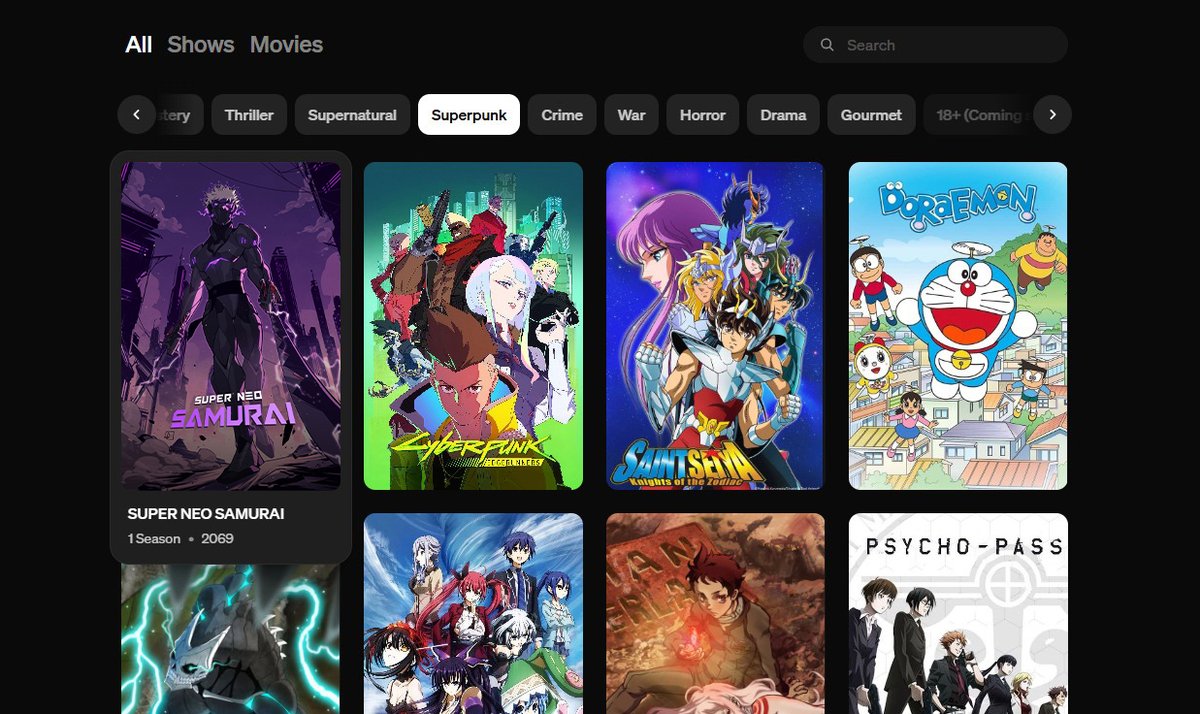Viewport: 1200px width, 714px height.
Task: Filter by the Supernatural genre chip
Action: pos(352,115)
